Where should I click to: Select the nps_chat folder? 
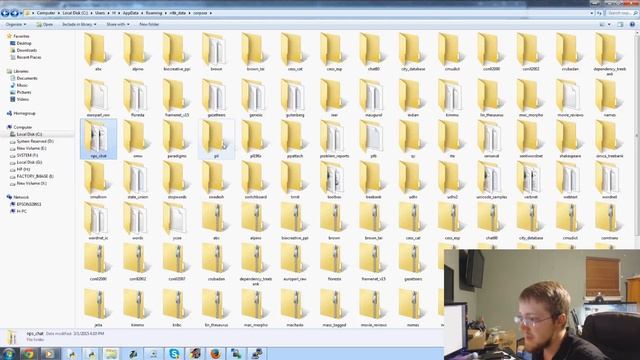(x=98, y=139)
